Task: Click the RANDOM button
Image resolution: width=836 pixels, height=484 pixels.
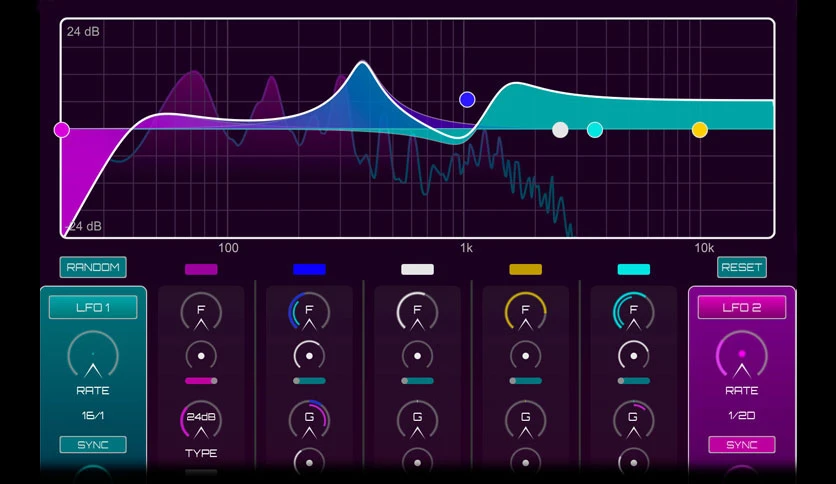Action: pyautogui.click(x=93, y=267)
